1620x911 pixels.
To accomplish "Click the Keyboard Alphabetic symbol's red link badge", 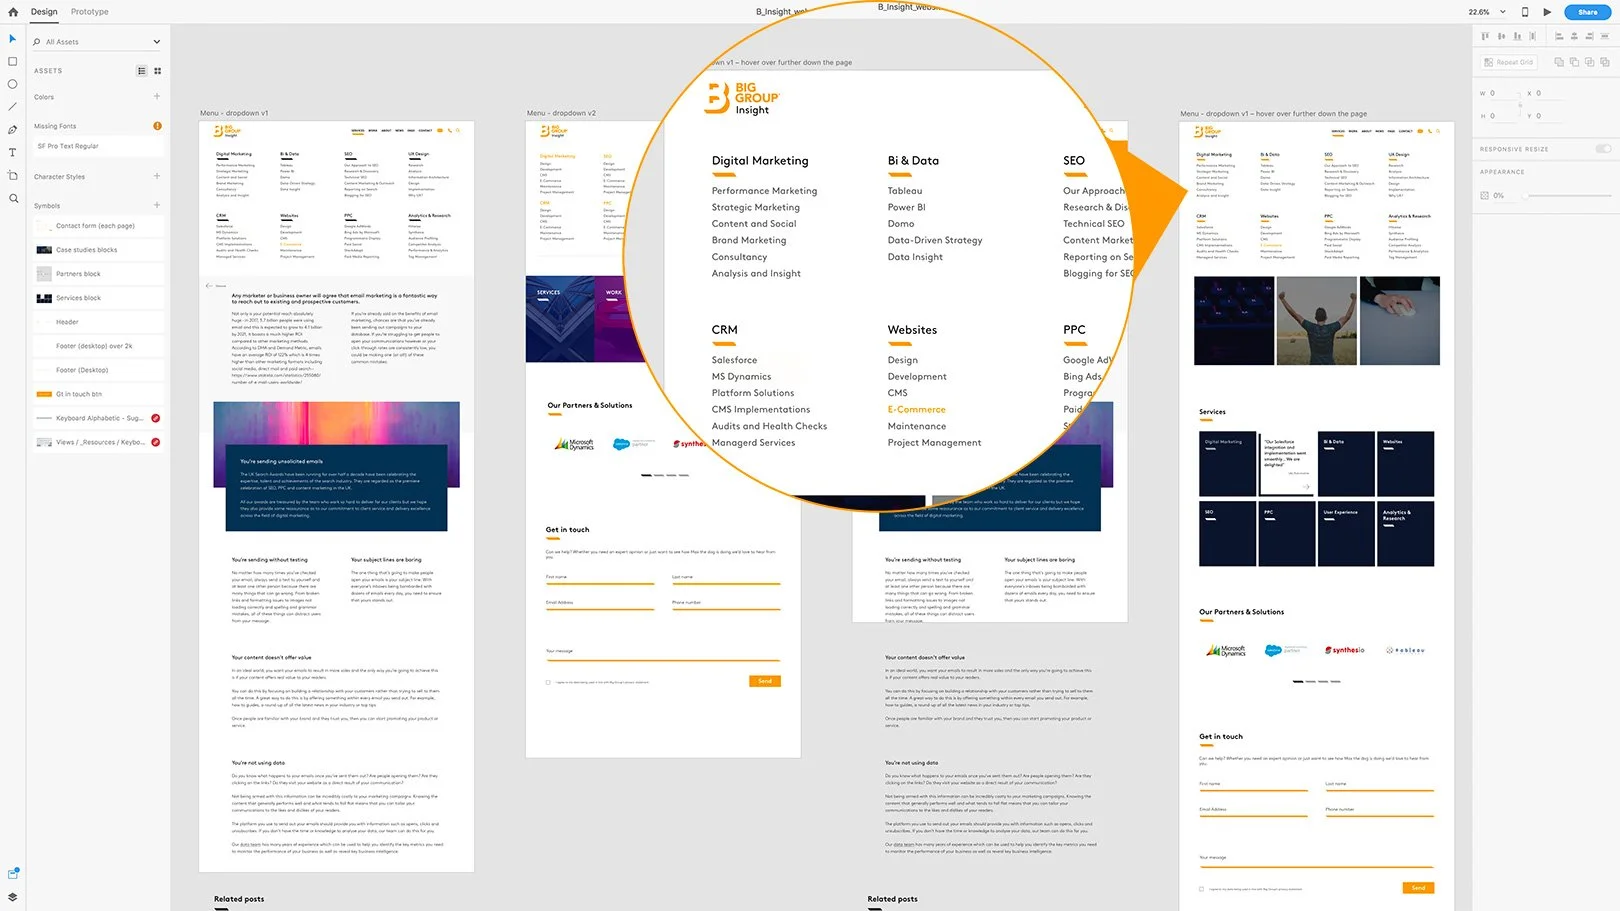I will point(156,418).
